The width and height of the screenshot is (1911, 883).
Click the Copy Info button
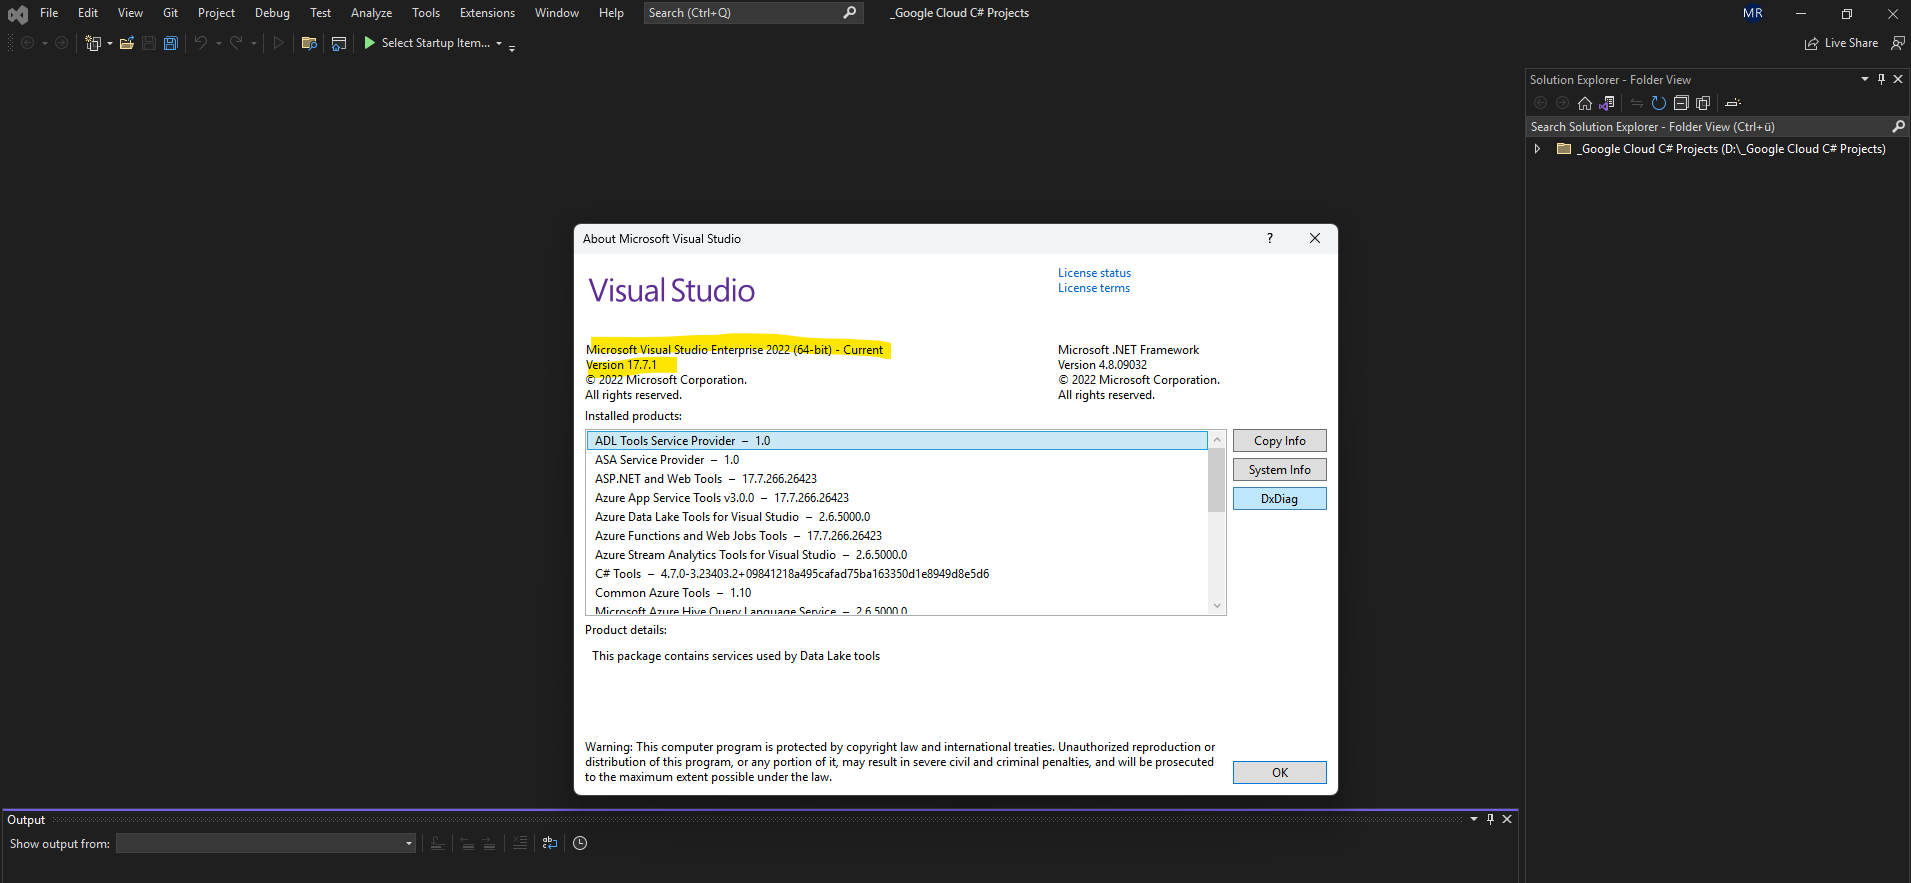tap(1279, 441)
